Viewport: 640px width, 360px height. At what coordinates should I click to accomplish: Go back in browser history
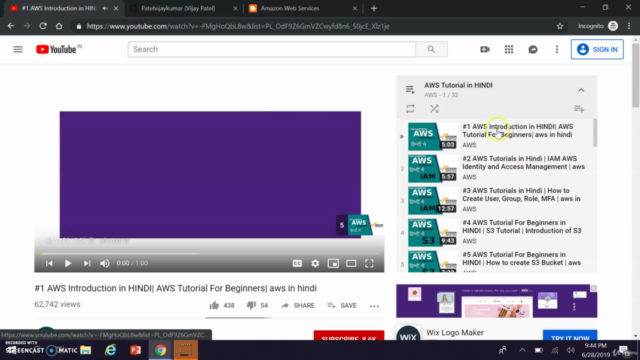click(11, 26)
